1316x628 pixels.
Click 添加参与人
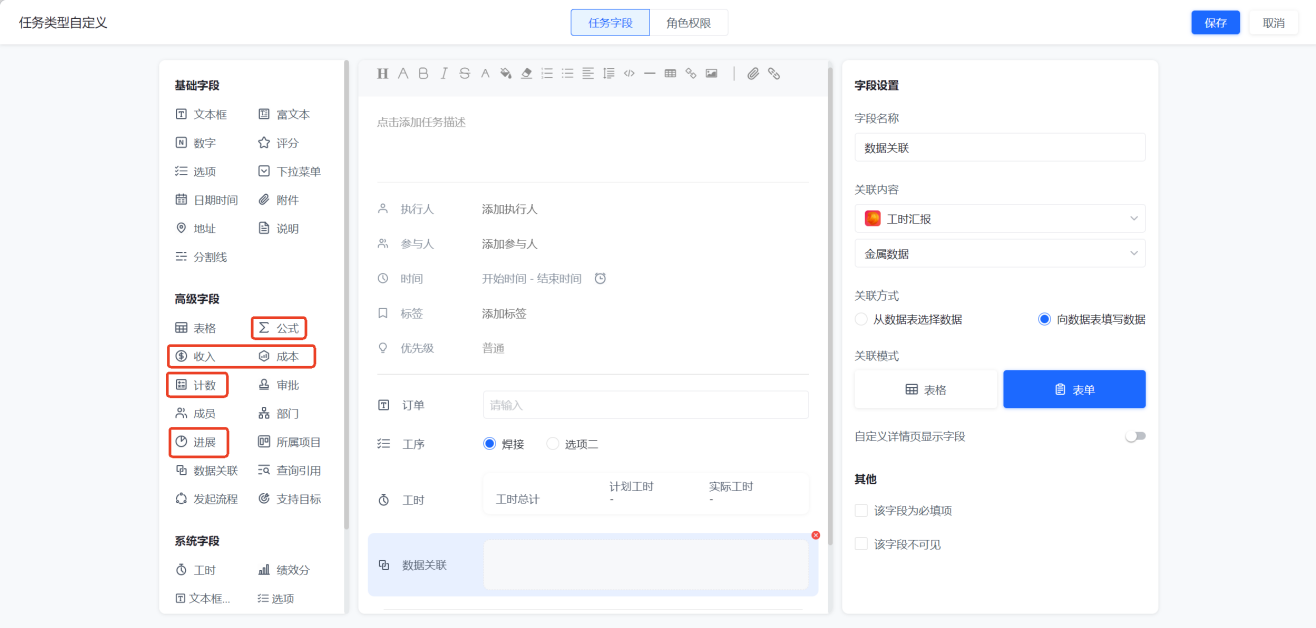click(x=510, y=244)
